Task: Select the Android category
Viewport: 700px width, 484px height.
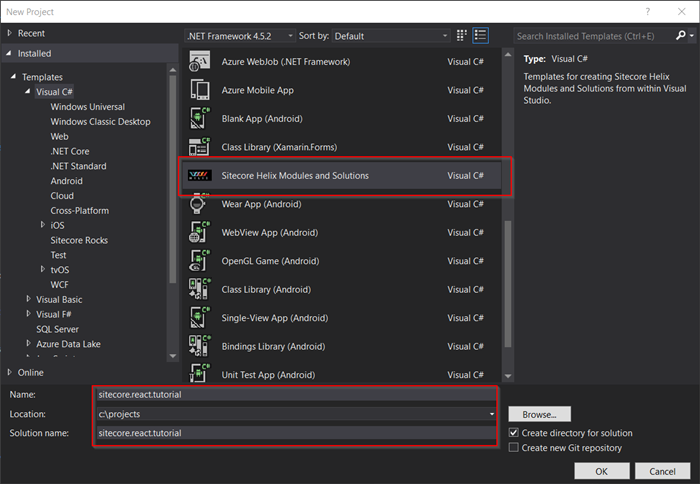Action: pyautogui.click(x=67, y=181)
